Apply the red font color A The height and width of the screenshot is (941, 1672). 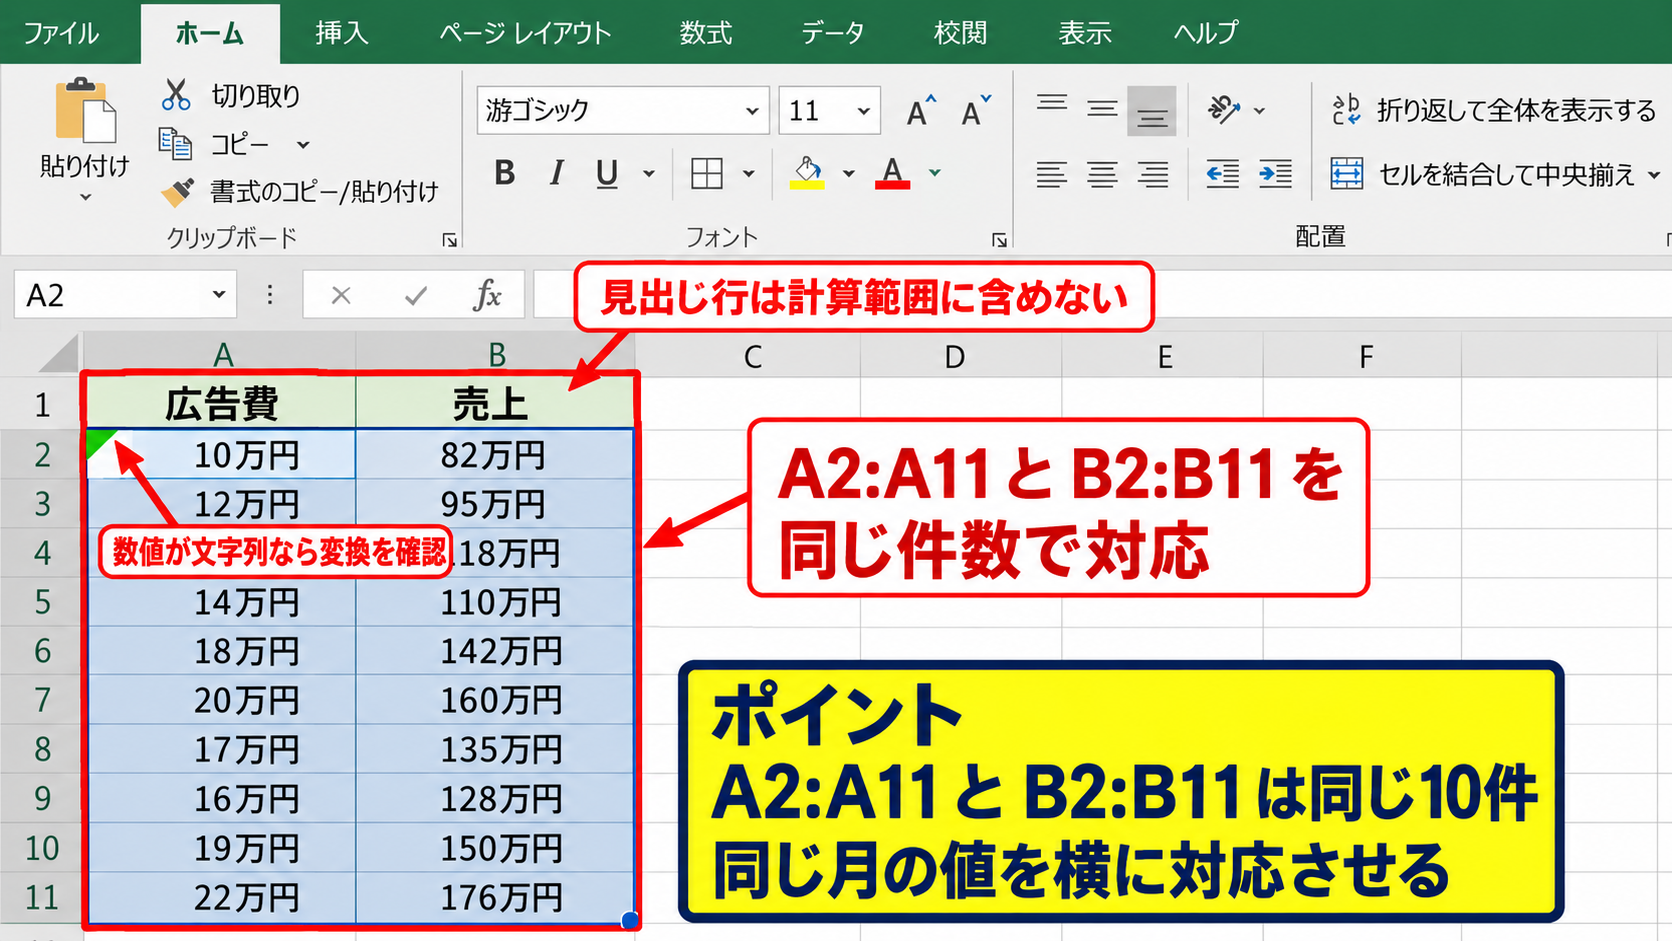pos(892,174)
